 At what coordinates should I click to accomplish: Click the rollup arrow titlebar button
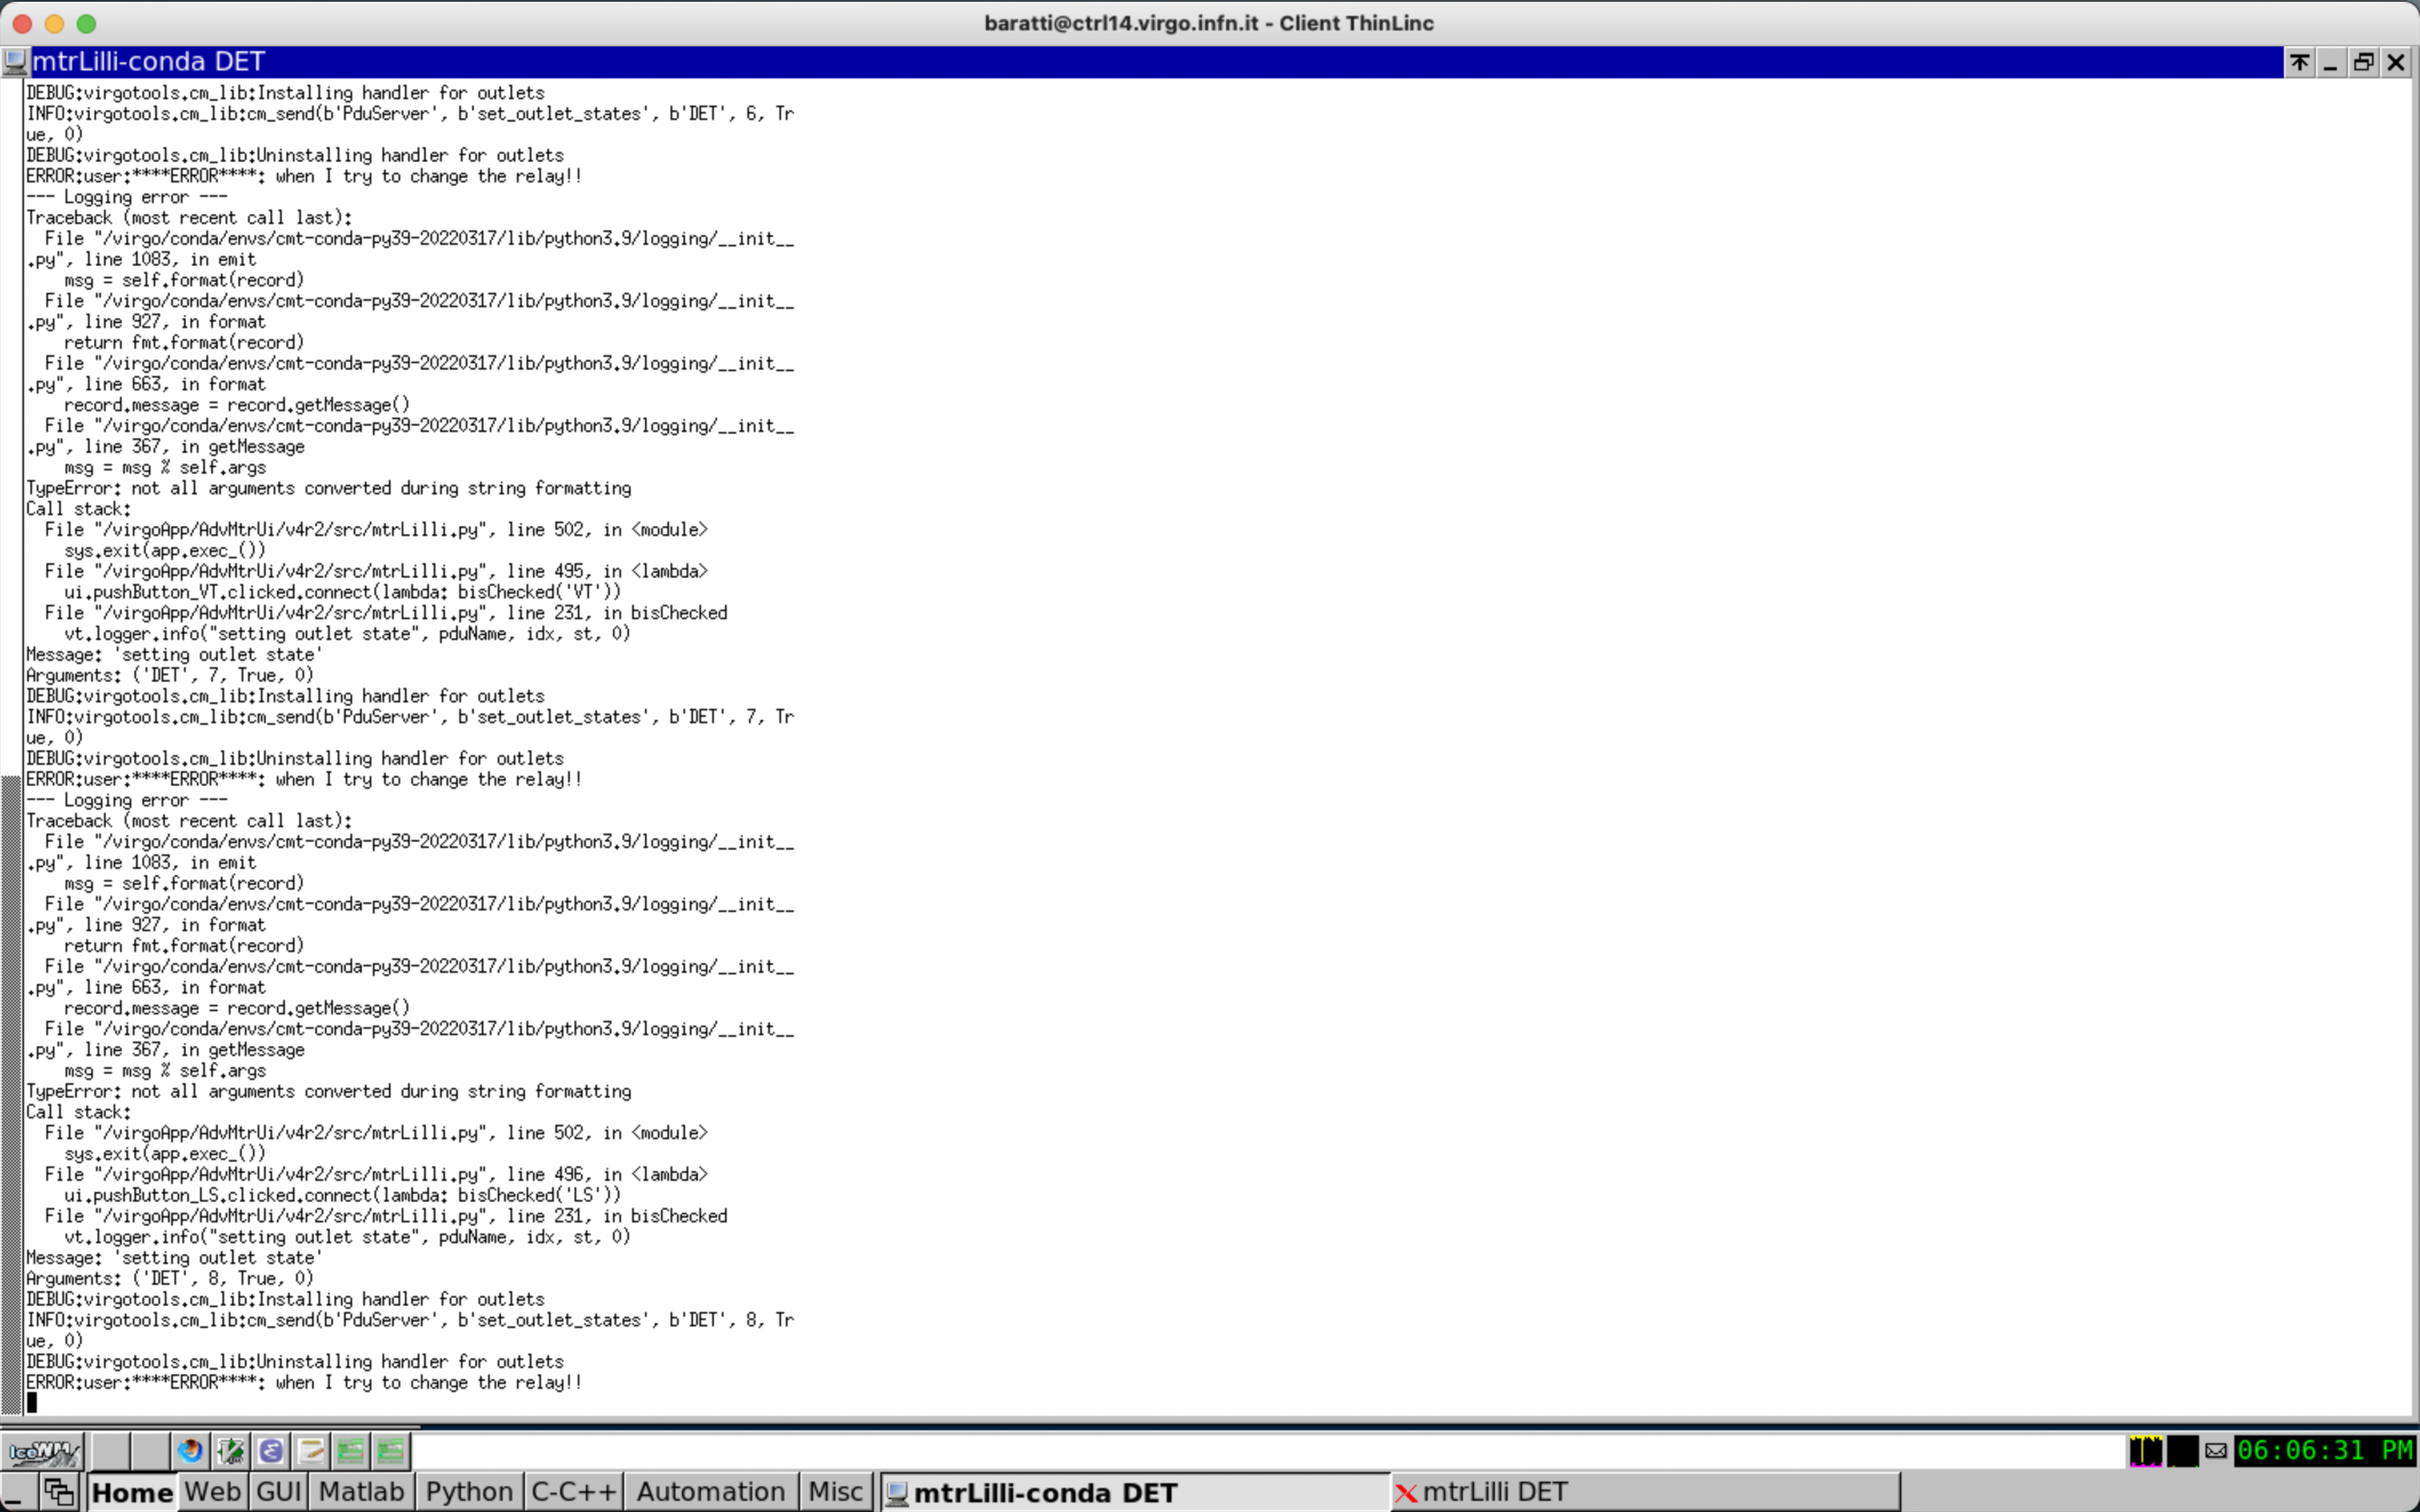coord(2299,62)
